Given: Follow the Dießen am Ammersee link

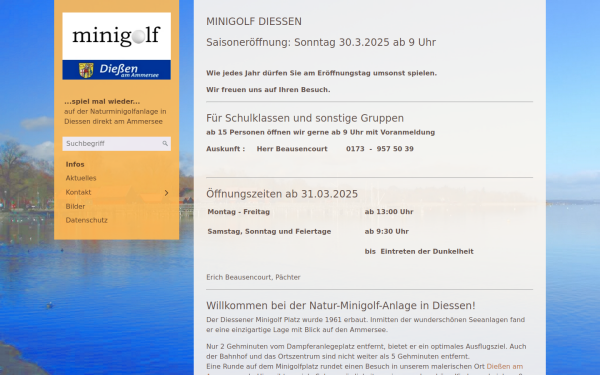Looking at the screenshot, I should click(504, 366).
